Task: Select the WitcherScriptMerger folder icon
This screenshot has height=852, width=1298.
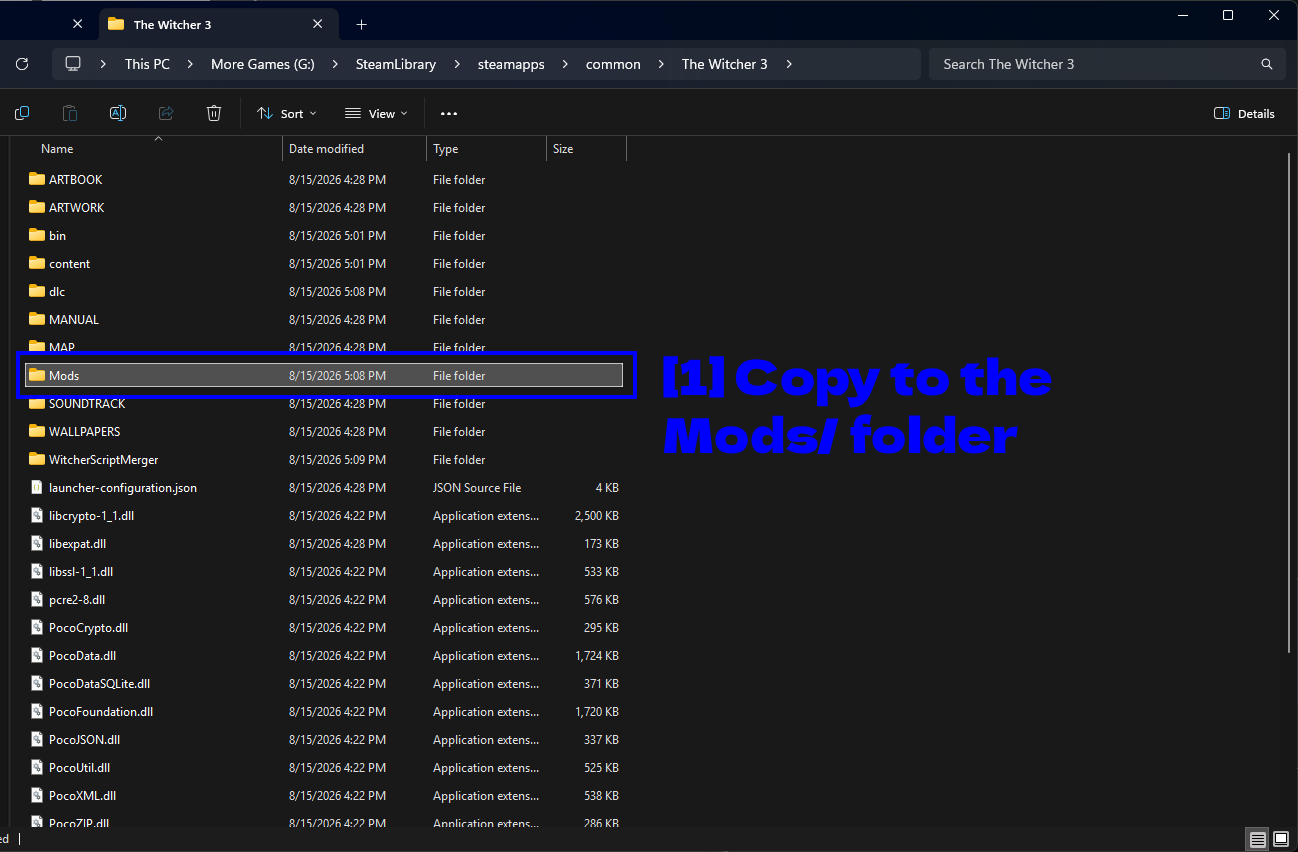Action: point(37,460)
